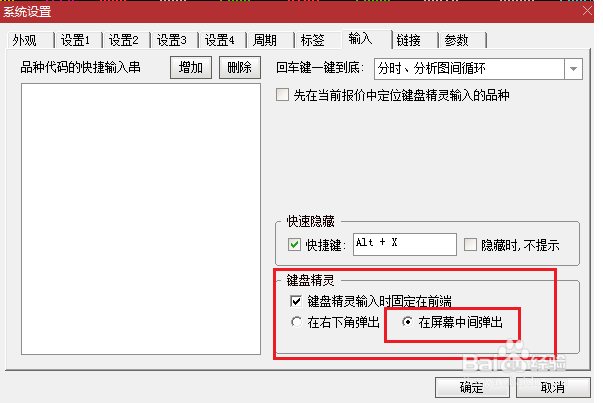The width and height of the screenshot is (603, 403).
Task: Click the 删除 button
Action: click(x=240, y=68)
